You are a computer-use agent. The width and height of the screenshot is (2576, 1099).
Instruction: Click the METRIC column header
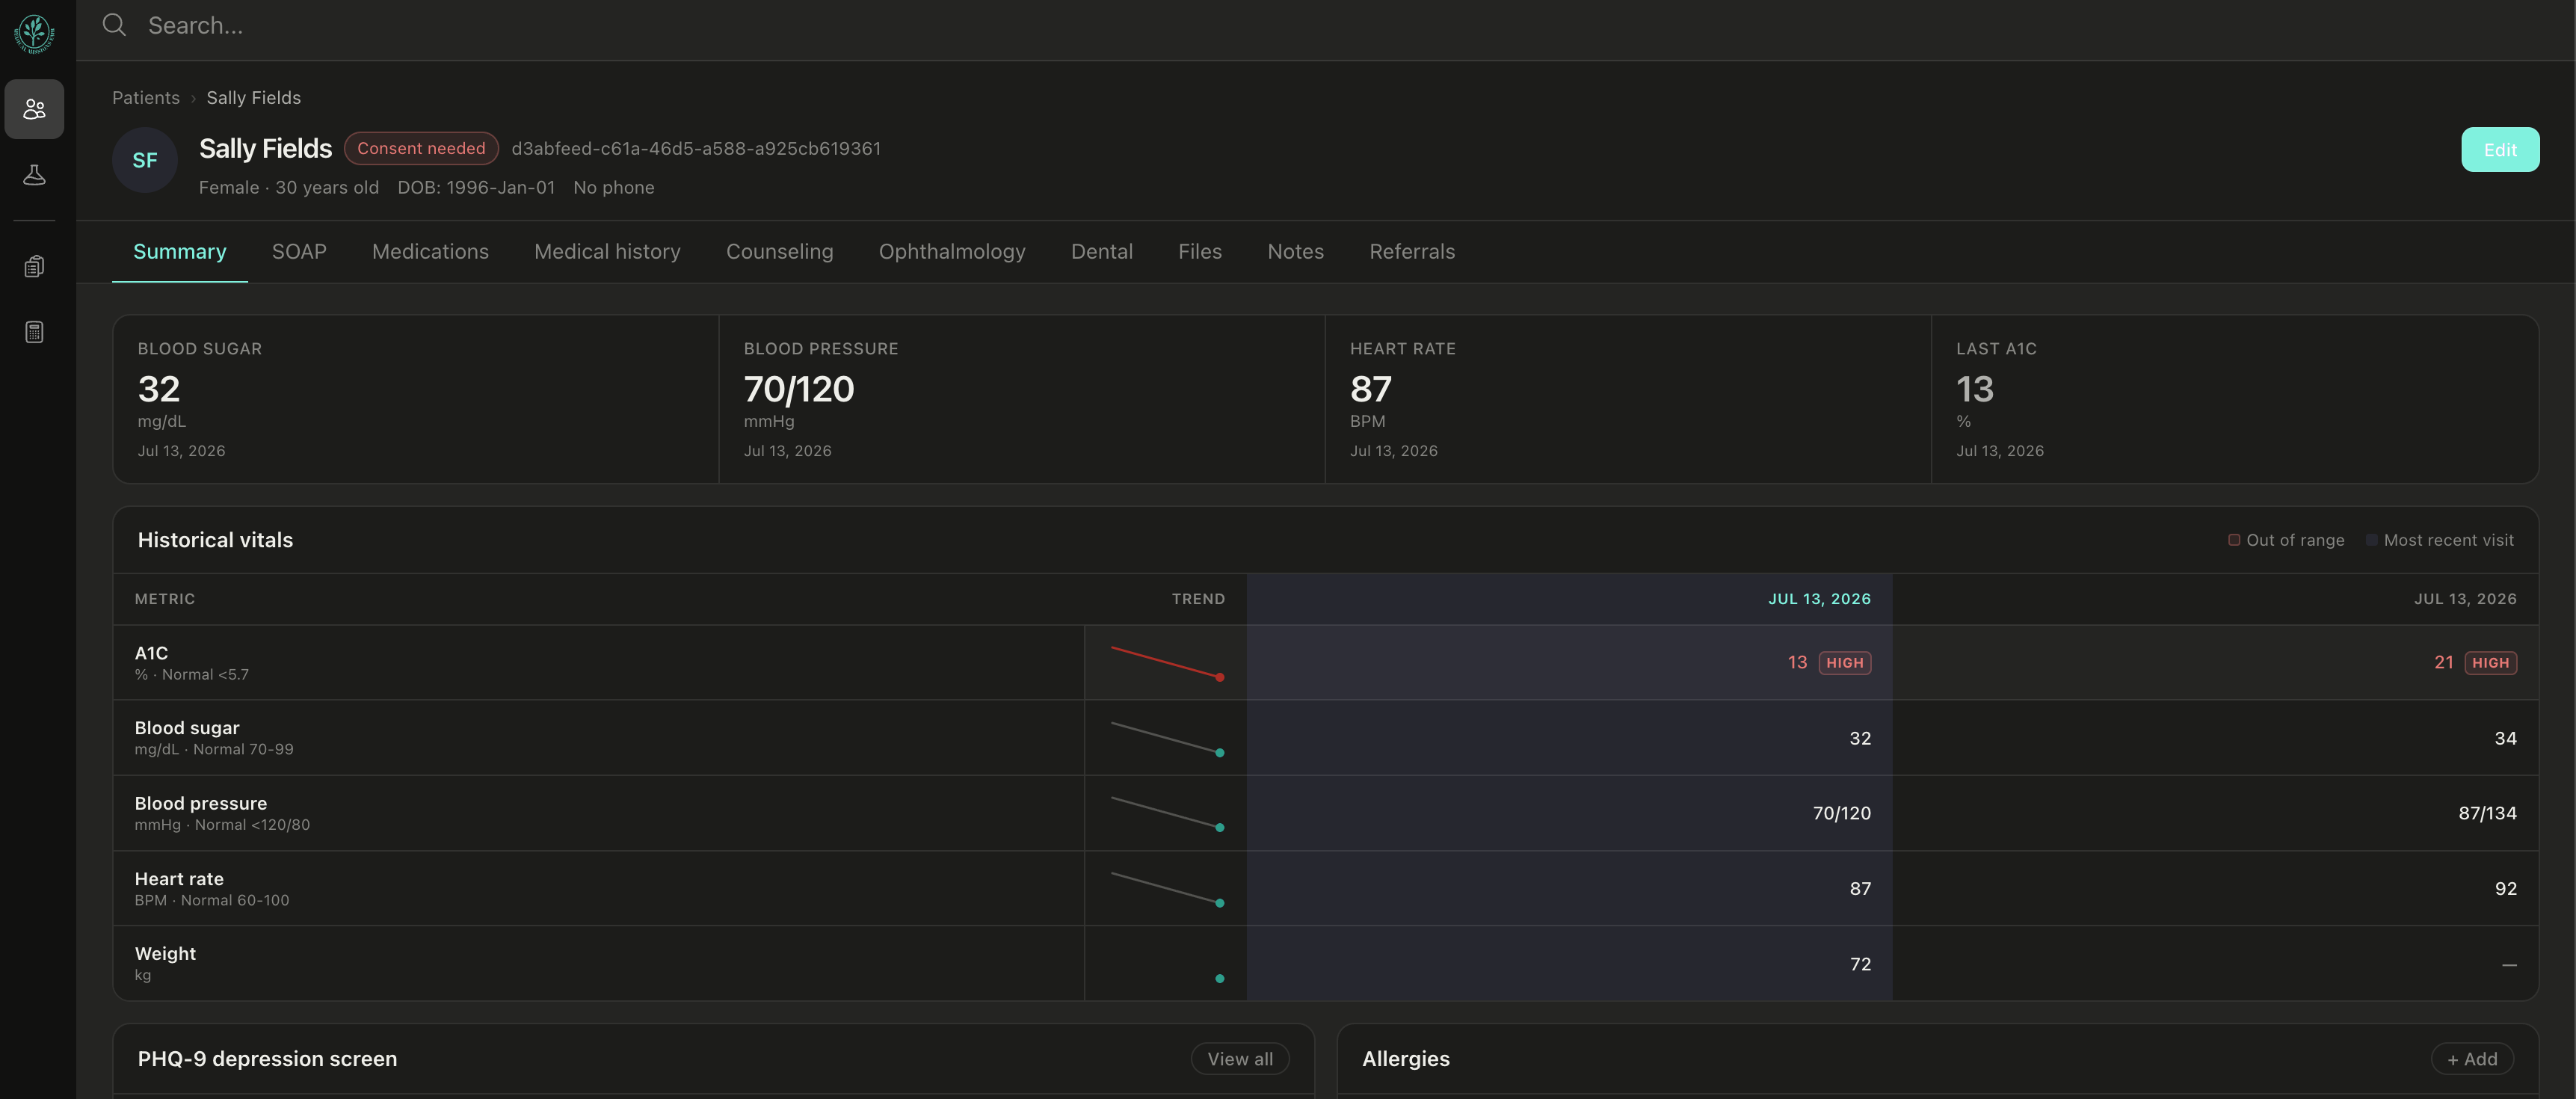[x=165, y=599]
